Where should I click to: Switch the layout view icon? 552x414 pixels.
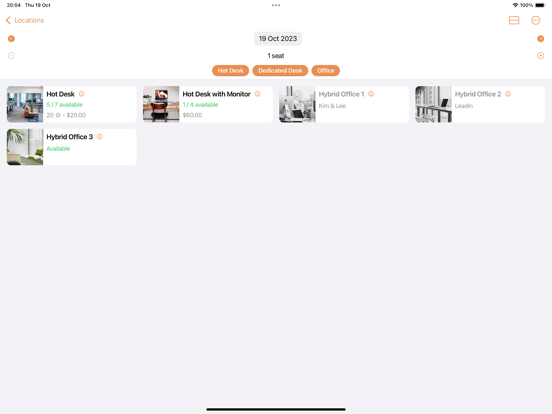pos(514,20)
